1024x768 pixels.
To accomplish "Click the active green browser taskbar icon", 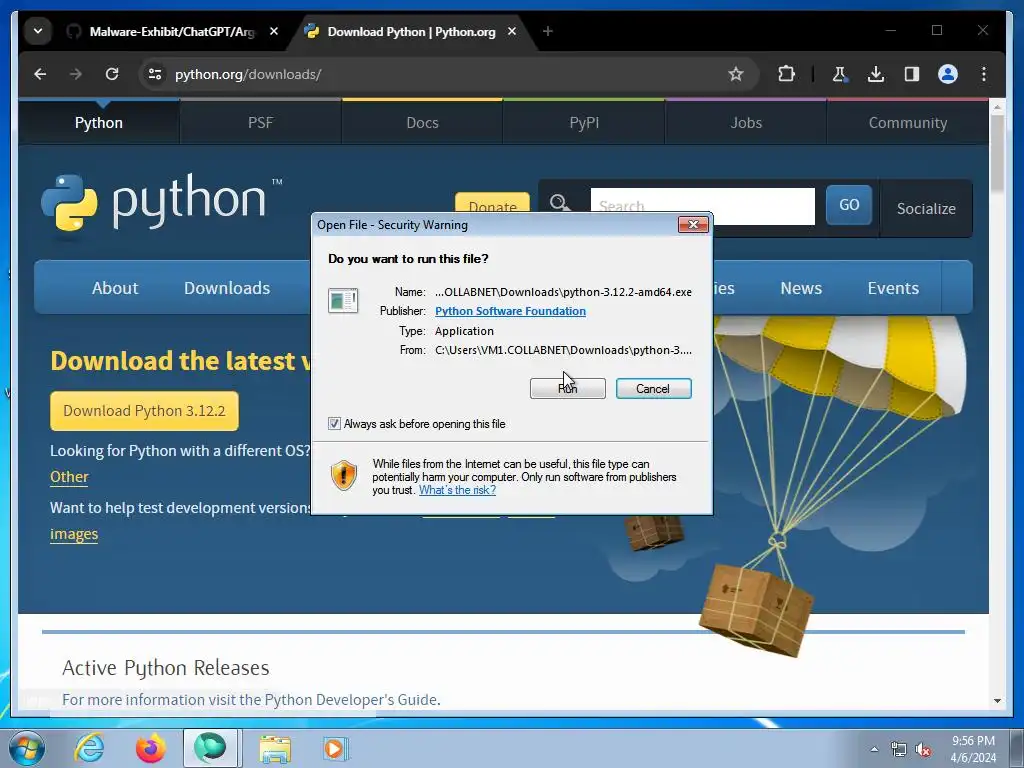I will pos(210,748).
